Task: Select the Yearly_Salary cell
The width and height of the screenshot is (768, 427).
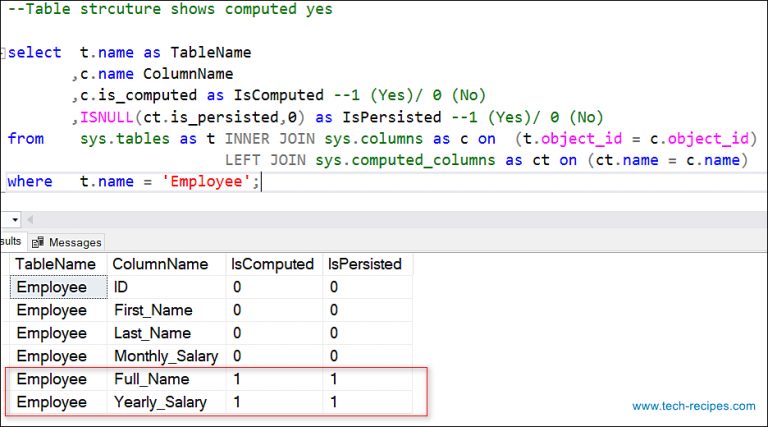Action: (166, 402)
